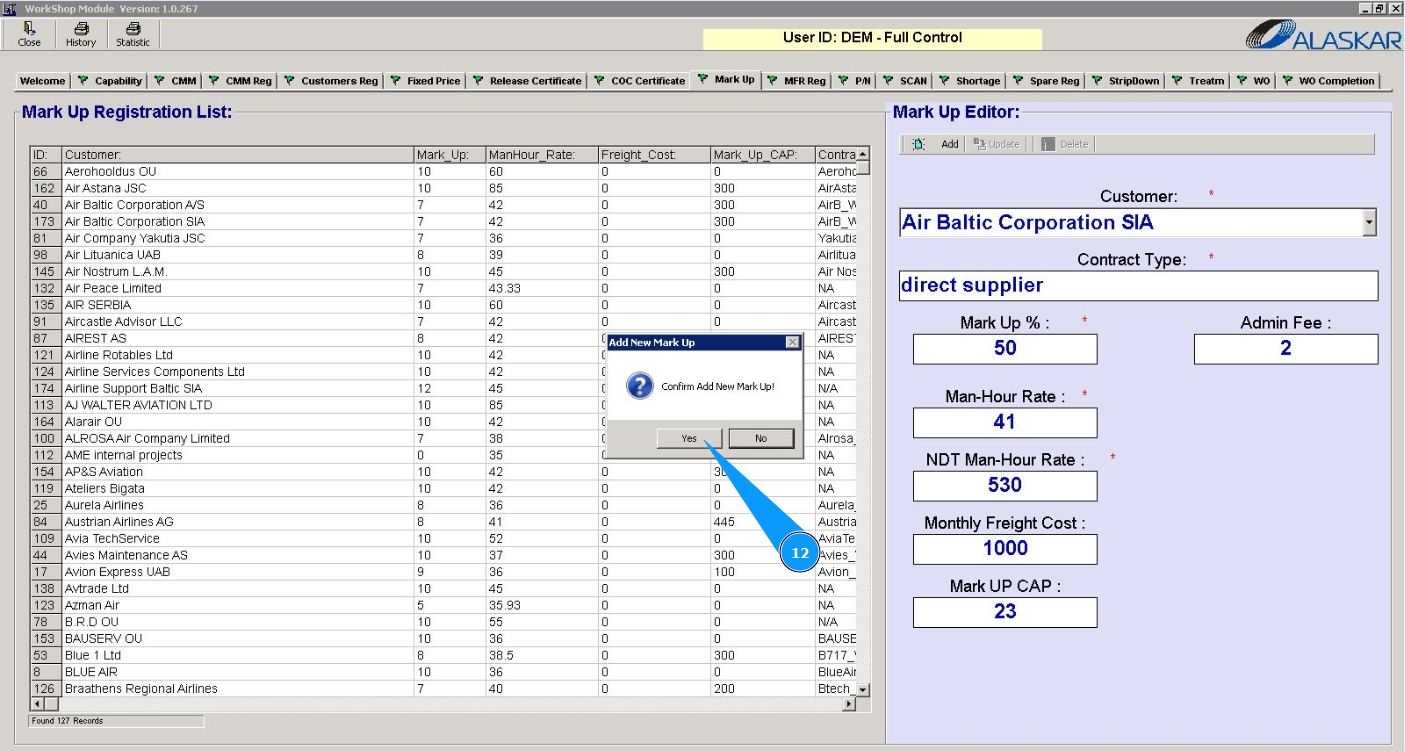Select the Air Lituanica UAB row

coord(443,255)
